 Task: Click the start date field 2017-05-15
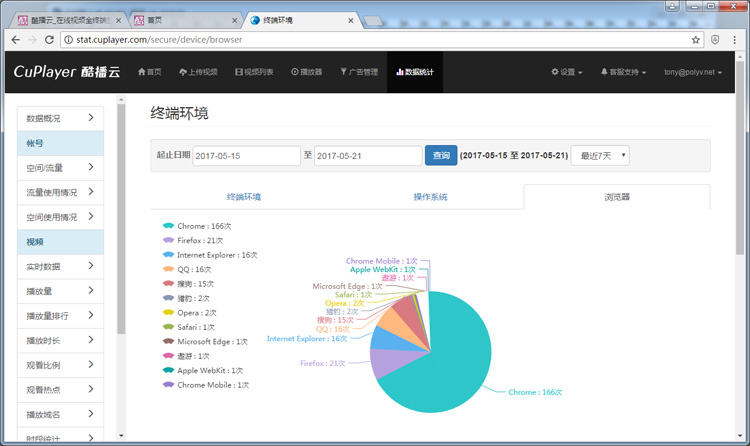pos(246,156)
